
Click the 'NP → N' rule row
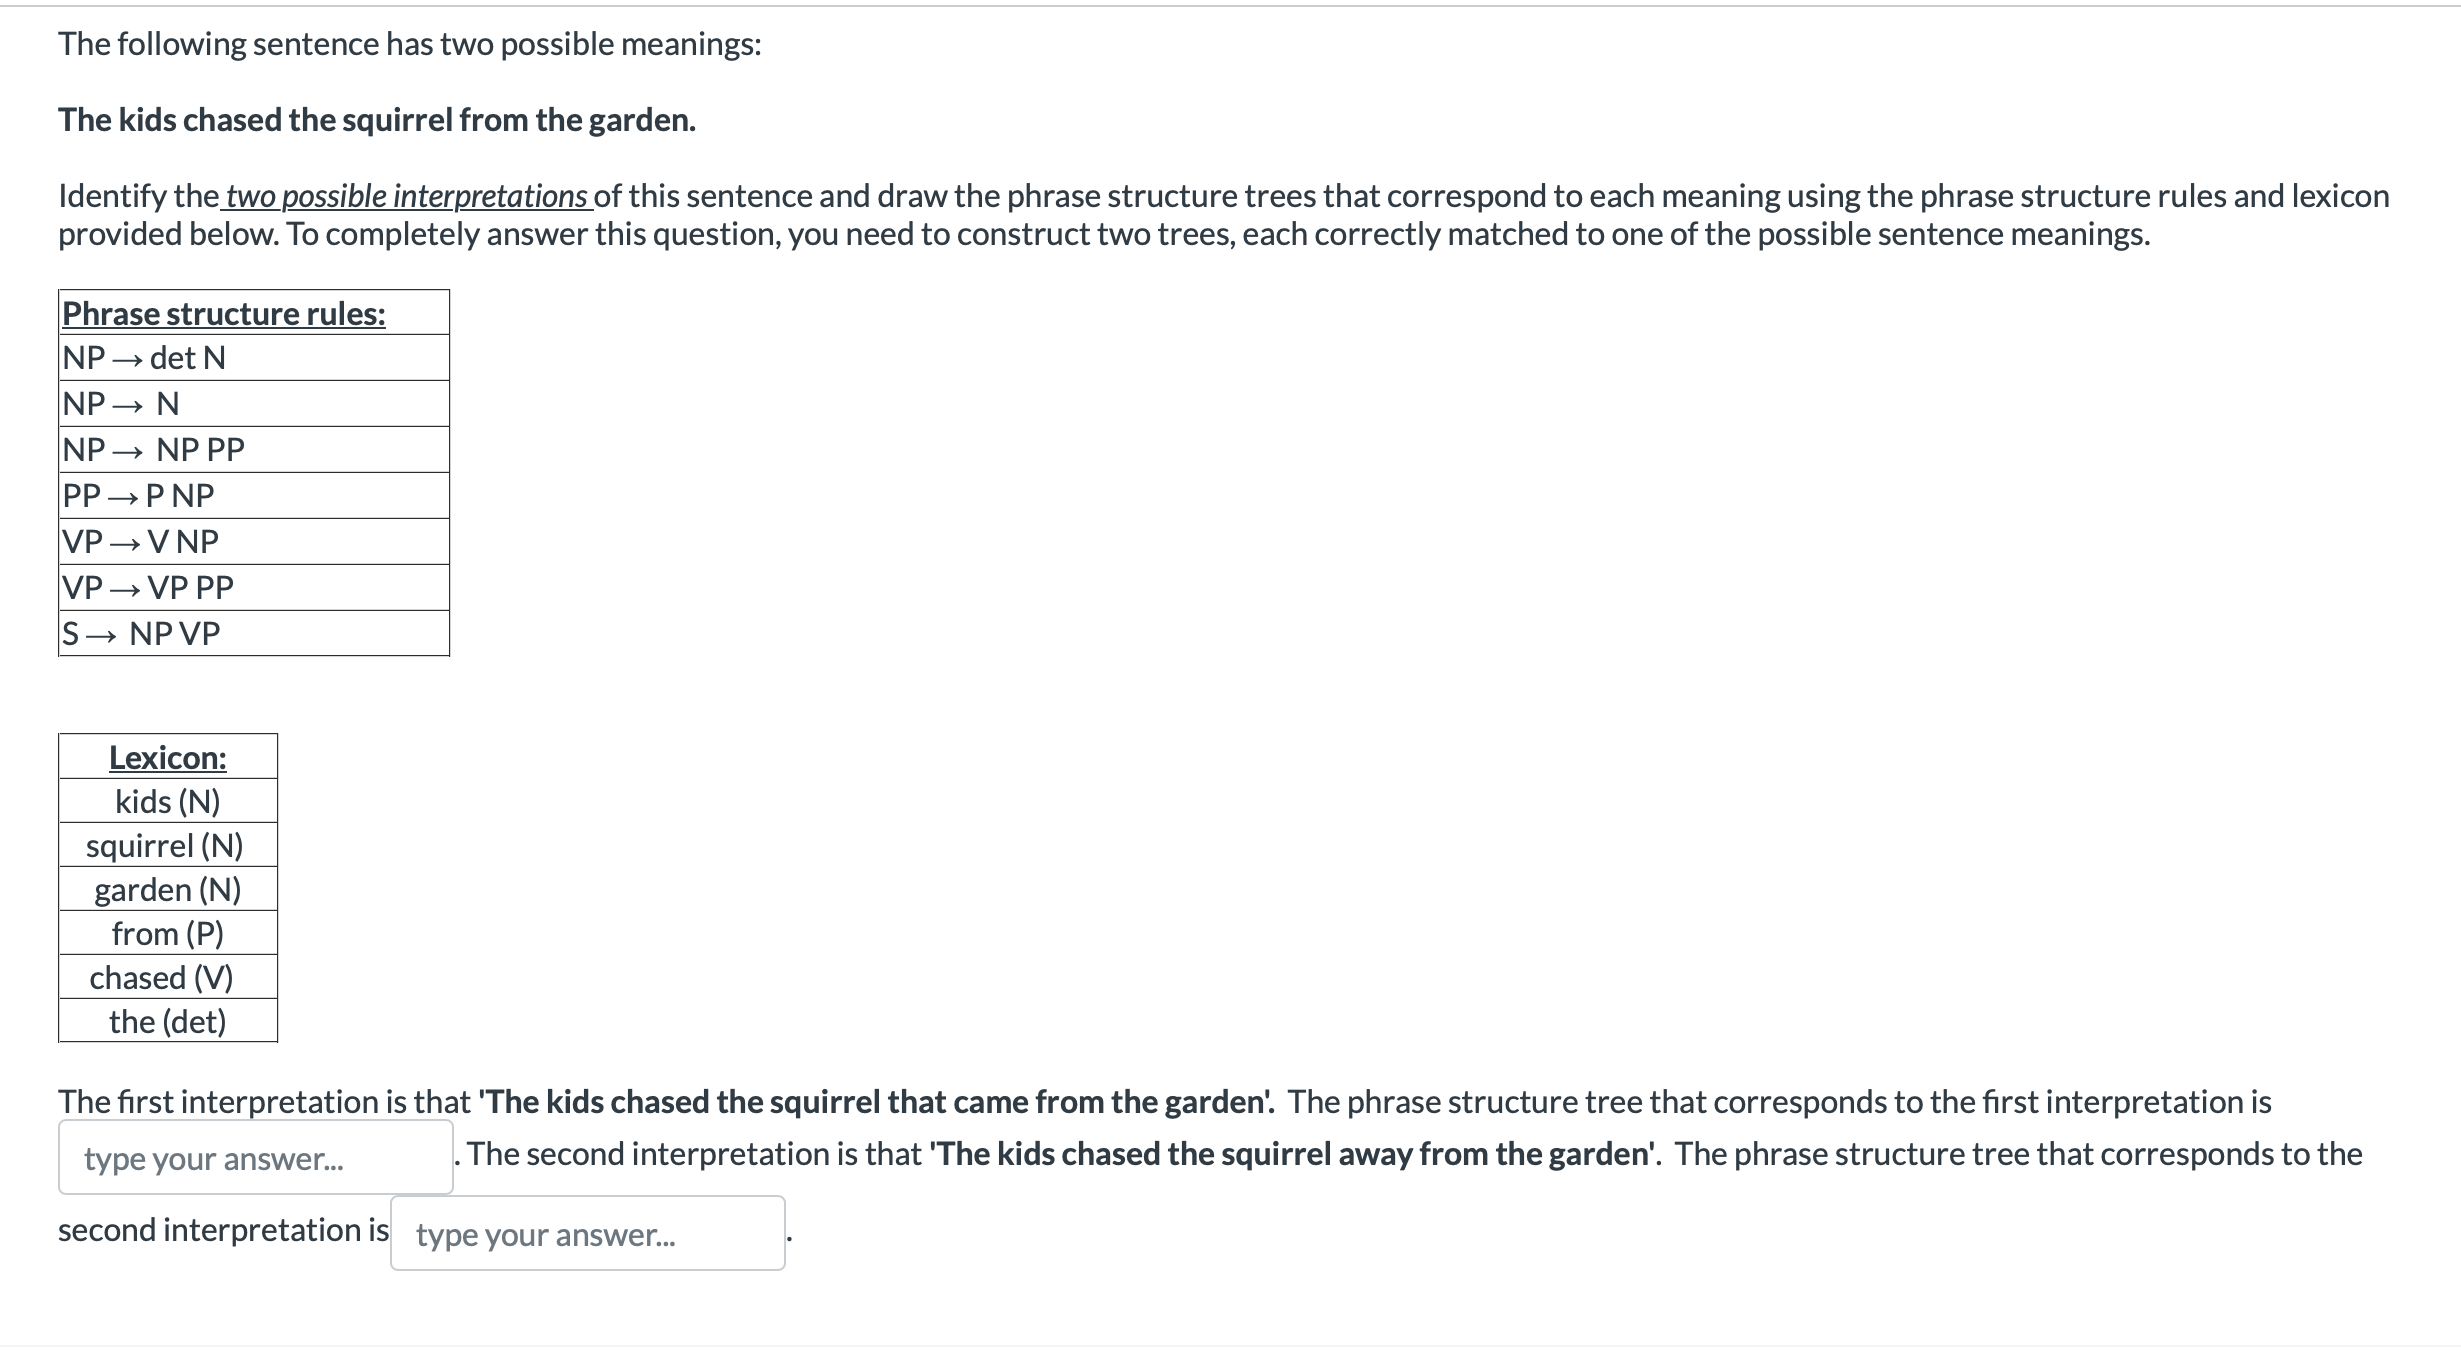(254, 403)
